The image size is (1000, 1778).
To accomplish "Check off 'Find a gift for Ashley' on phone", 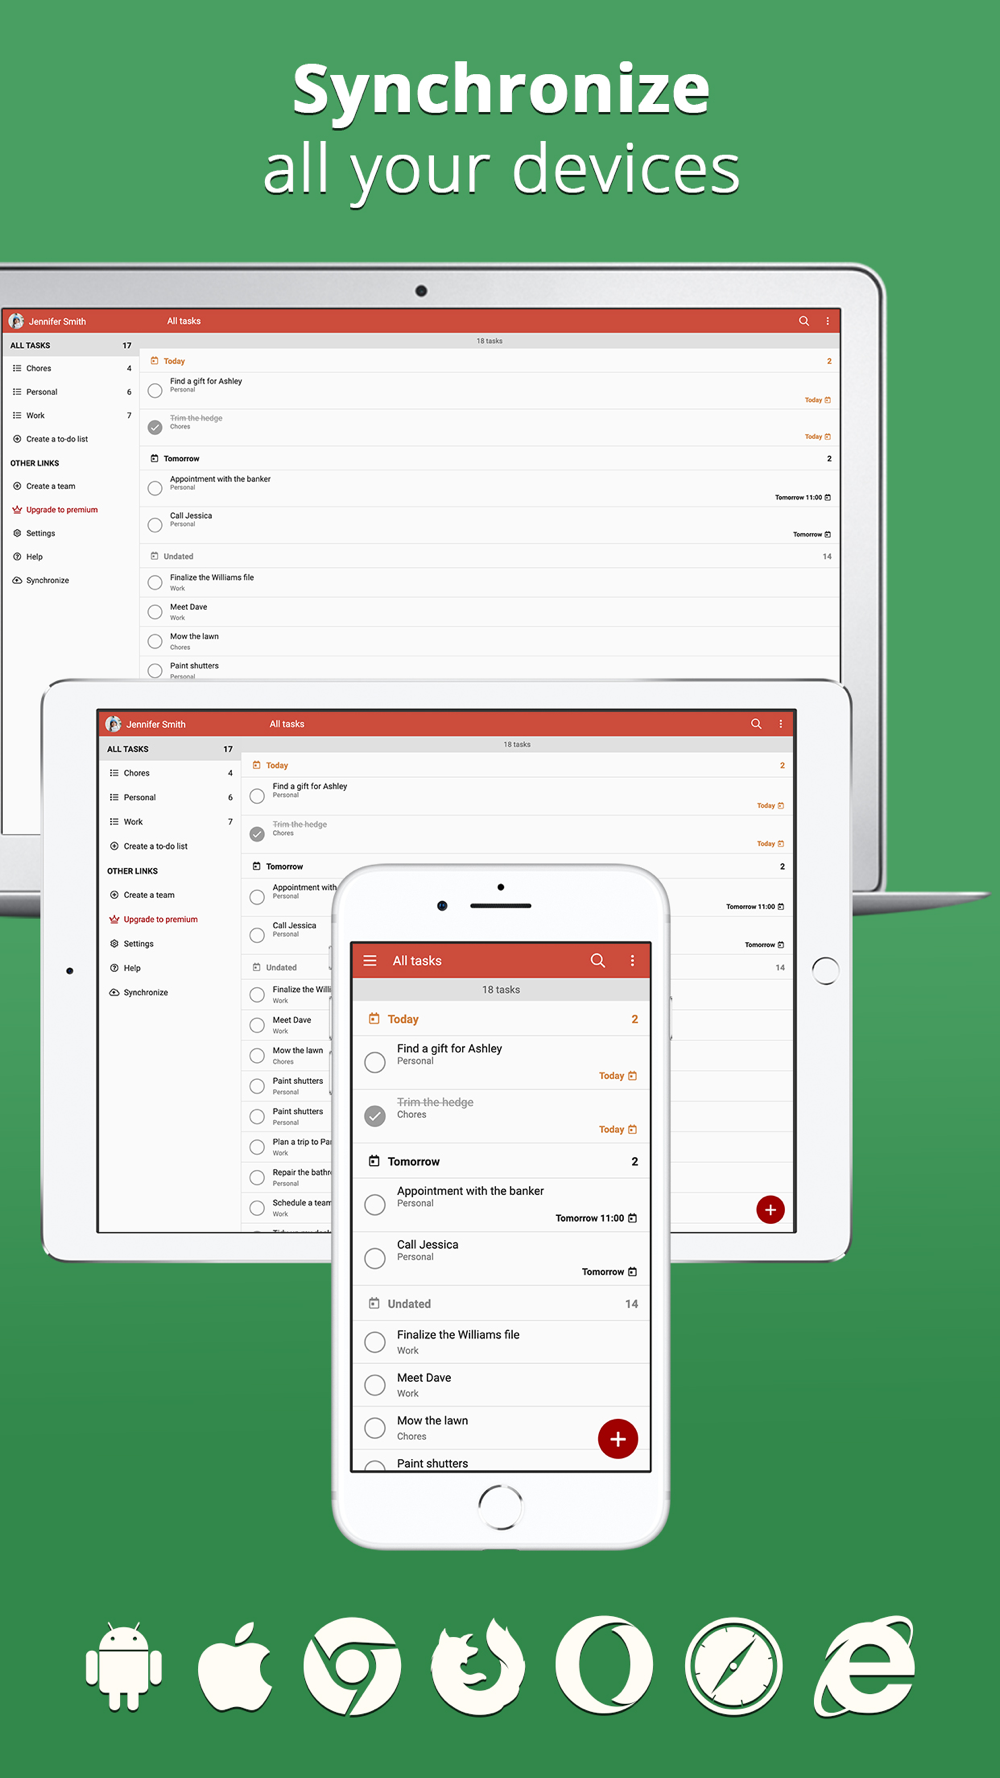I will point(375,1062).
